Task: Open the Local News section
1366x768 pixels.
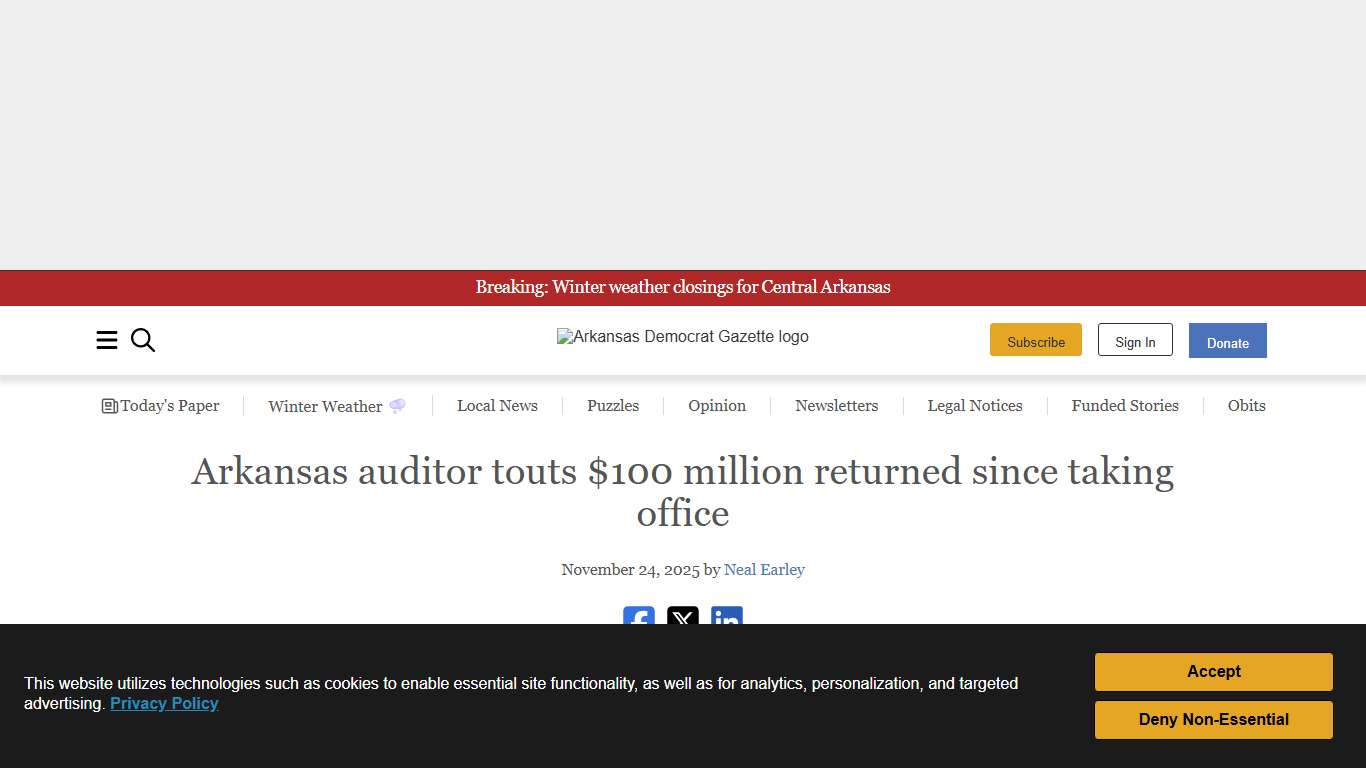Action: [497, 405]
